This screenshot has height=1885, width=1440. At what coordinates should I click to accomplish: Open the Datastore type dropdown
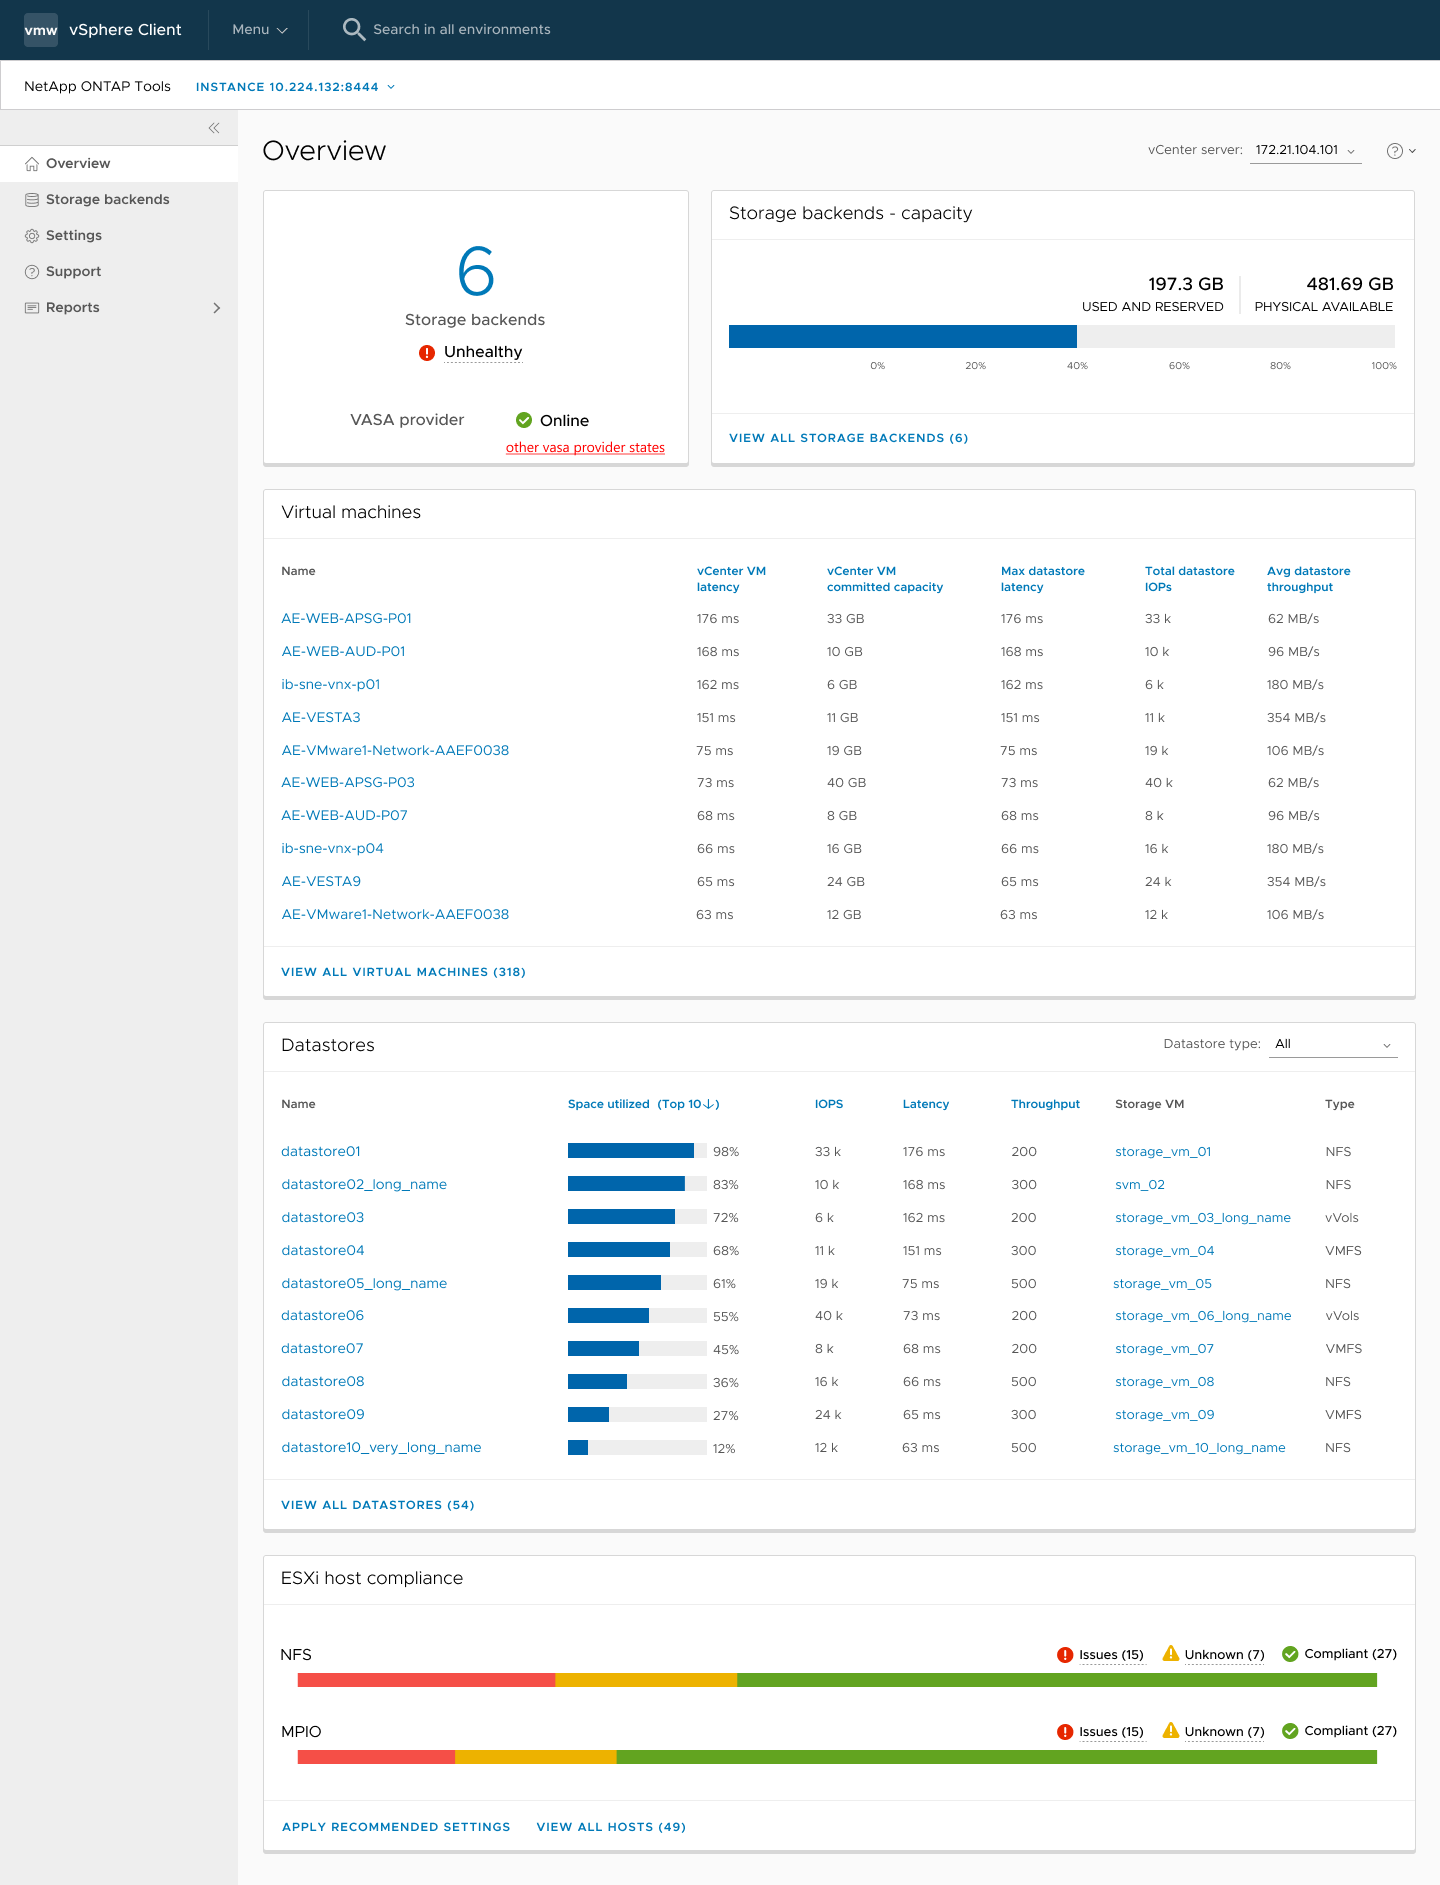point(1332,1044)
